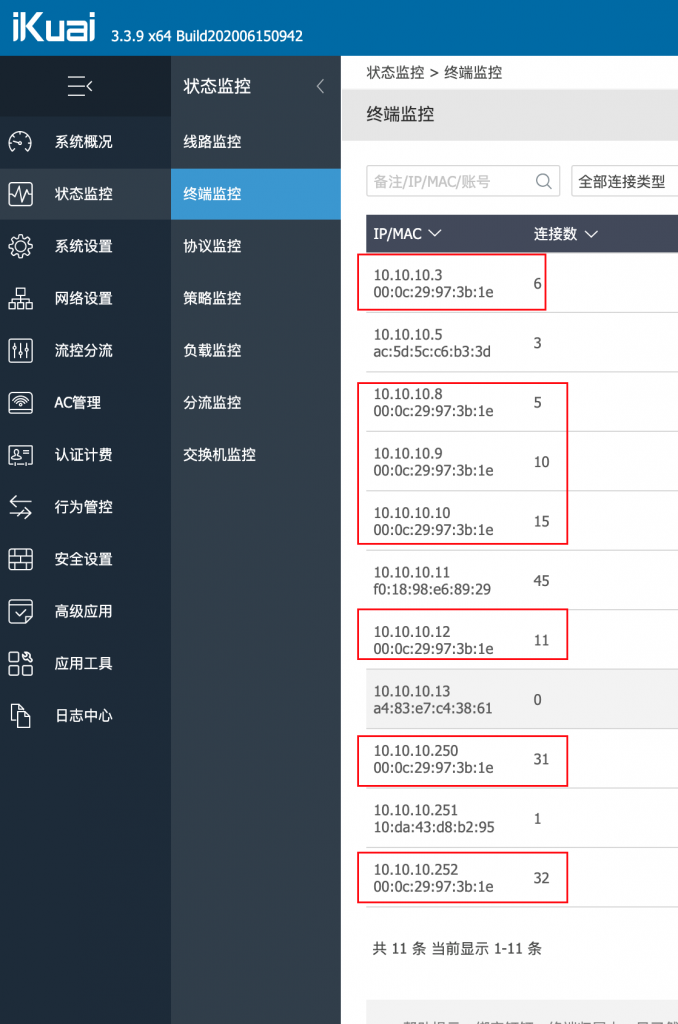
Task: Open 系统设置 menu item
Action: click(85, 246)
